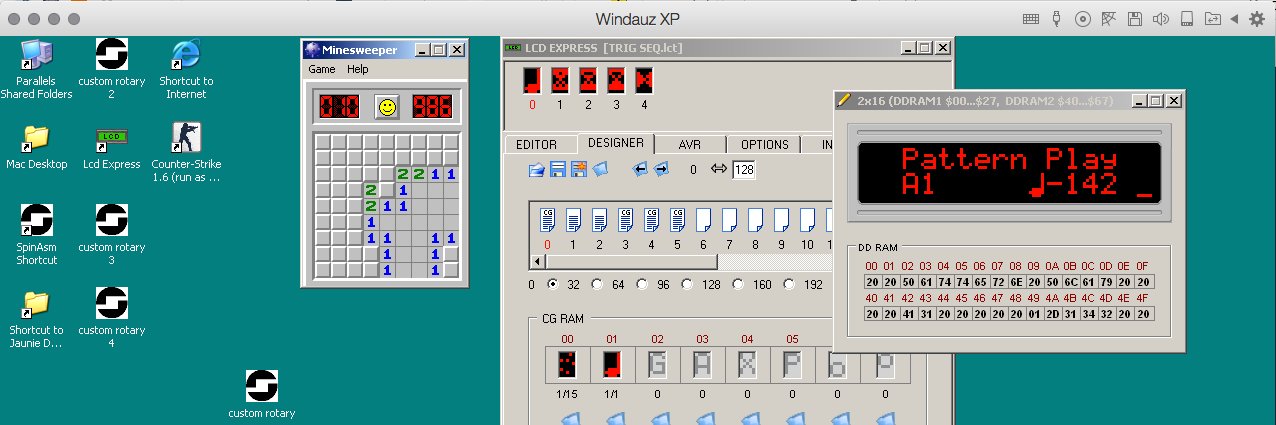Select Lcd Express desktop shortcut
Viewport: 1276px width, 425px height.
click(x=112, y=147)
